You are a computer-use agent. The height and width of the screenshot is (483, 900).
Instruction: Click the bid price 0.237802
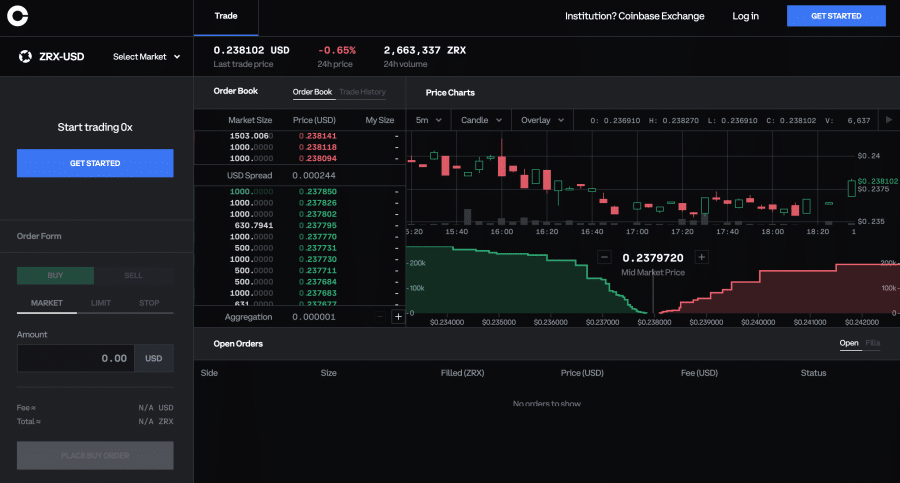click(x=317, y=214)
